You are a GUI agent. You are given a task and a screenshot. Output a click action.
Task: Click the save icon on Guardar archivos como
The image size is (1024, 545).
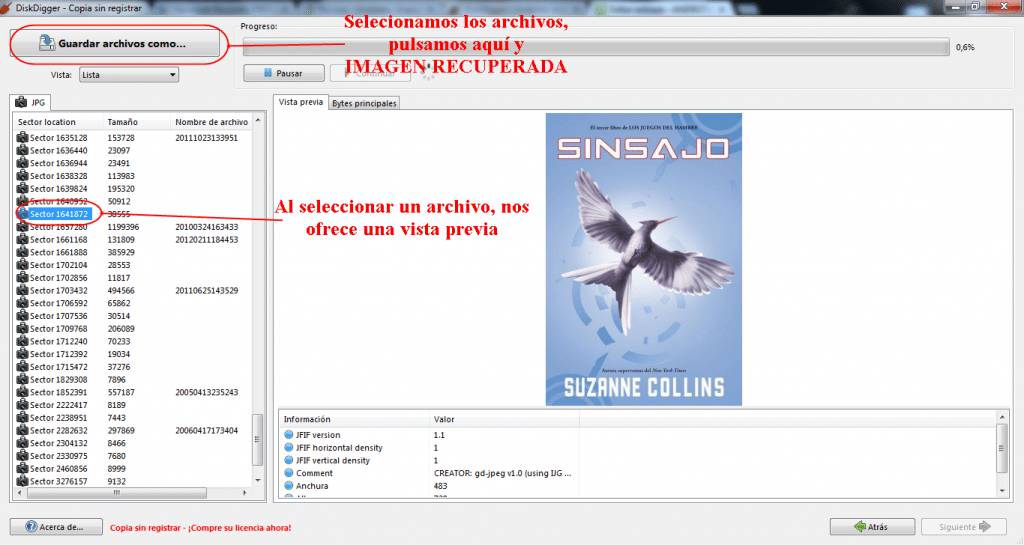coord(46,43)
